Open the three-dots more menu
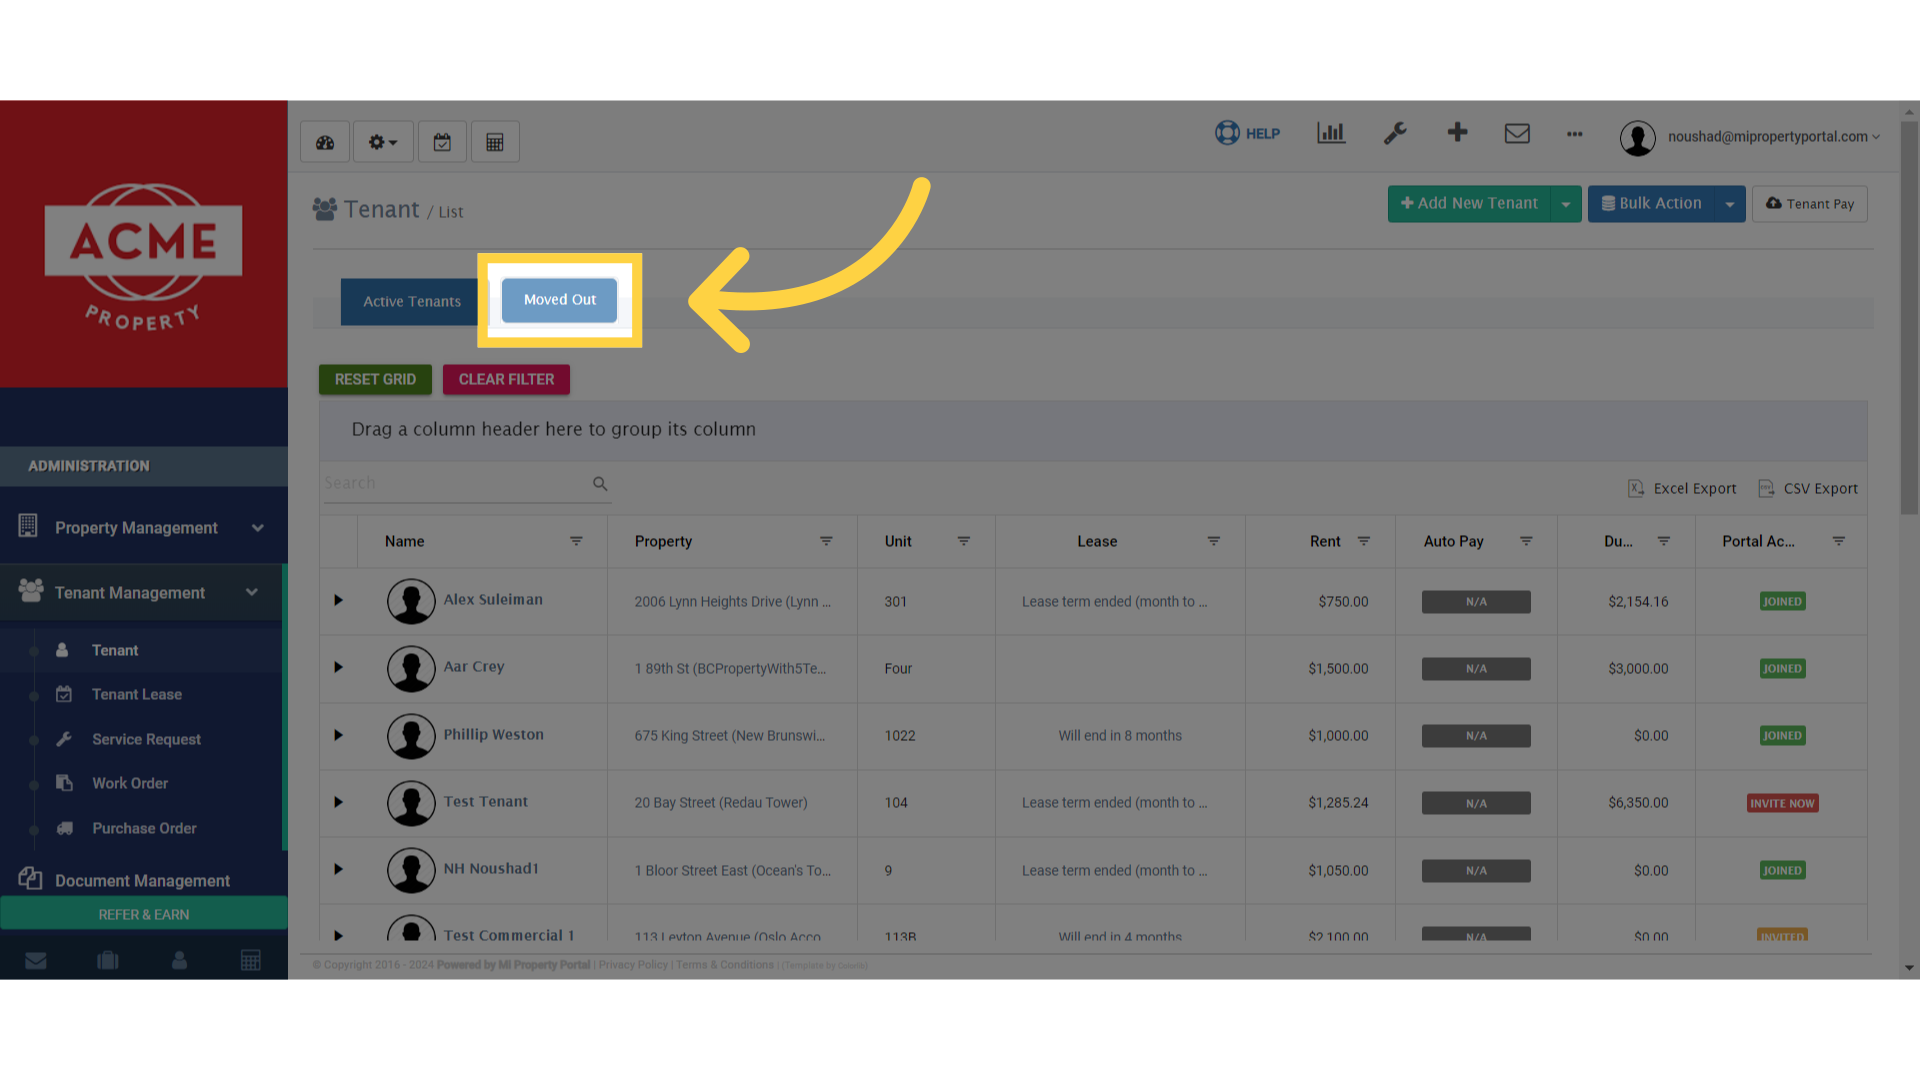 [1575, 134]
